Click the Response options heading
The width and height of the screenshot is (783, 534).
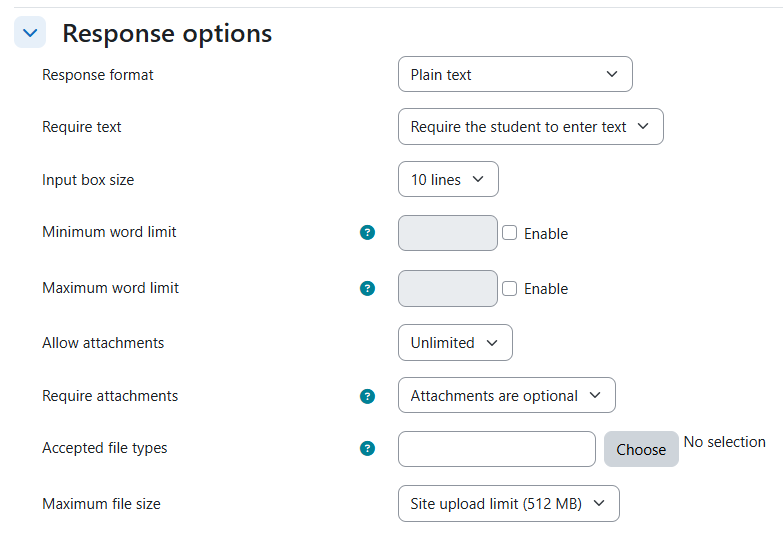(x=167, y=33)
